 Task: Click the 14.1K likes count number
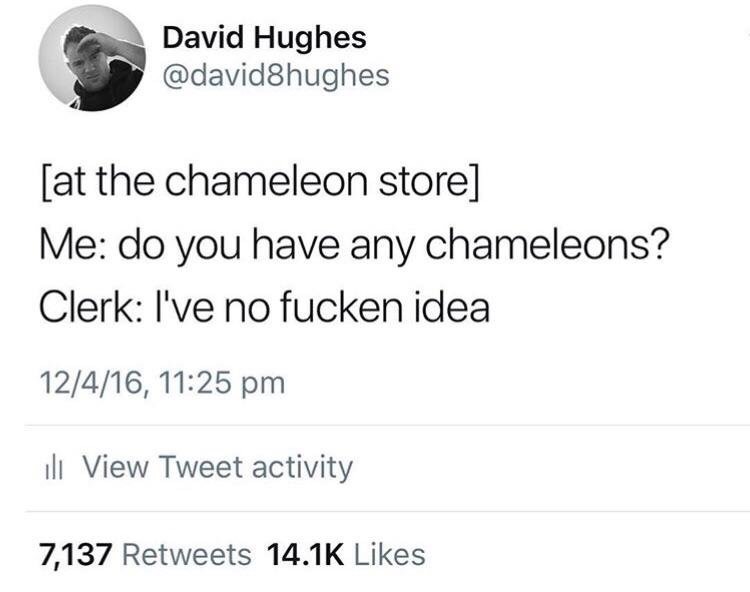(305, 555)
